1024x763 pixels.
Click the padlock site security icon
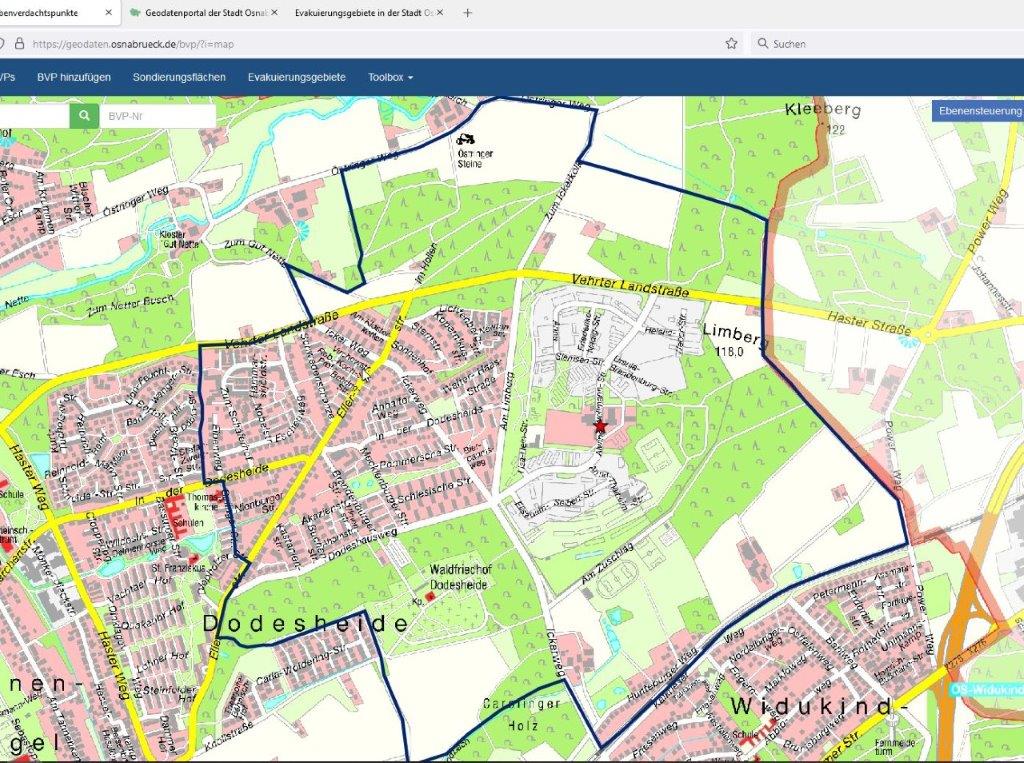[x=20, y=44]
